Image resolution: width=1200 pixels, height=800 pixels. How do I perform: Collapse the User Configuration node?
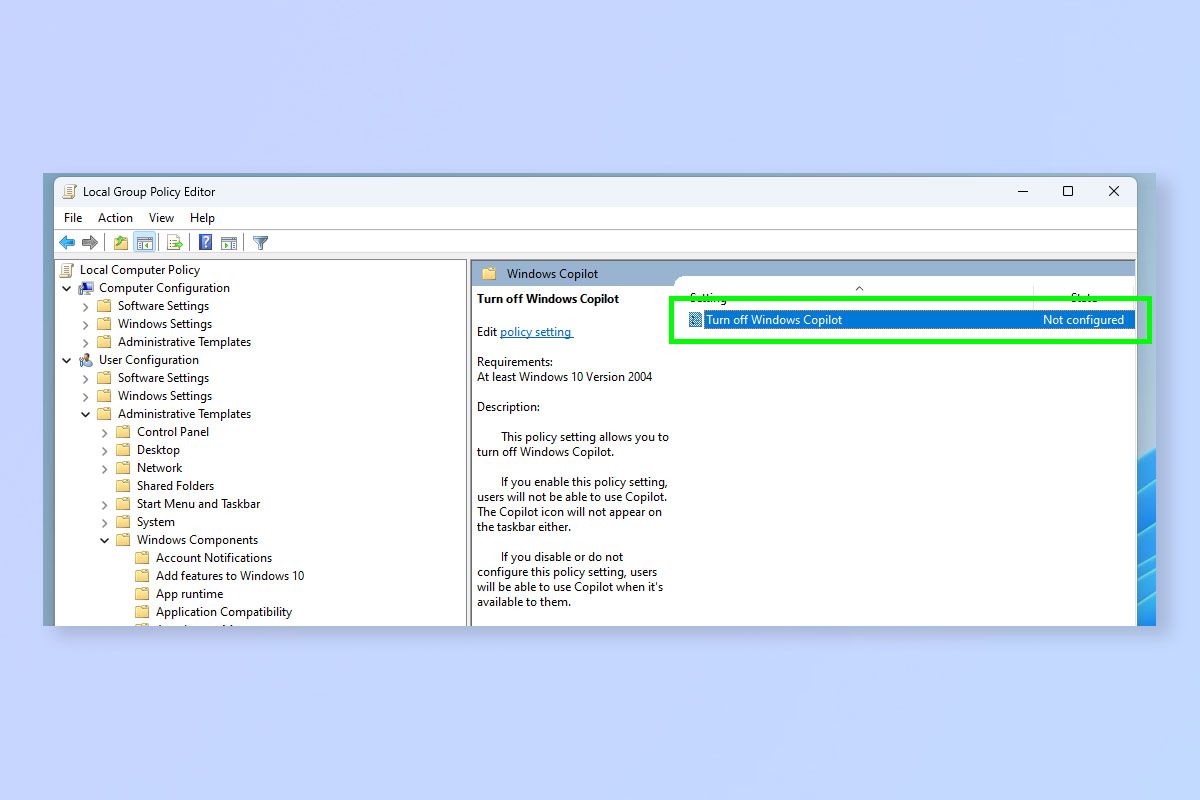coord(67,359)
